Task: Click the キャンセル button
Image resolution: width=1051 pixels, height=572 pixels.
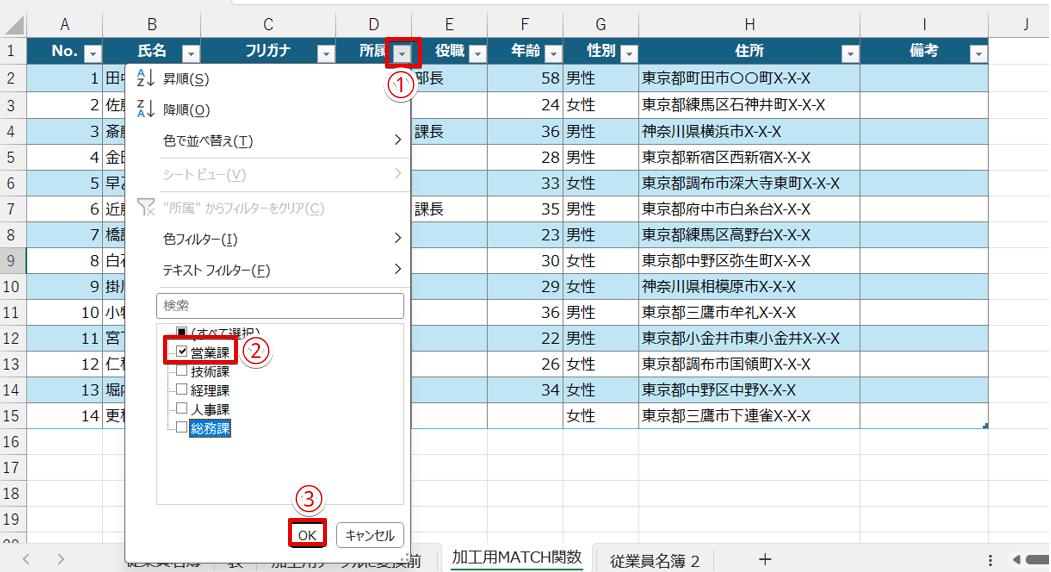Action: tap(370, 535)
